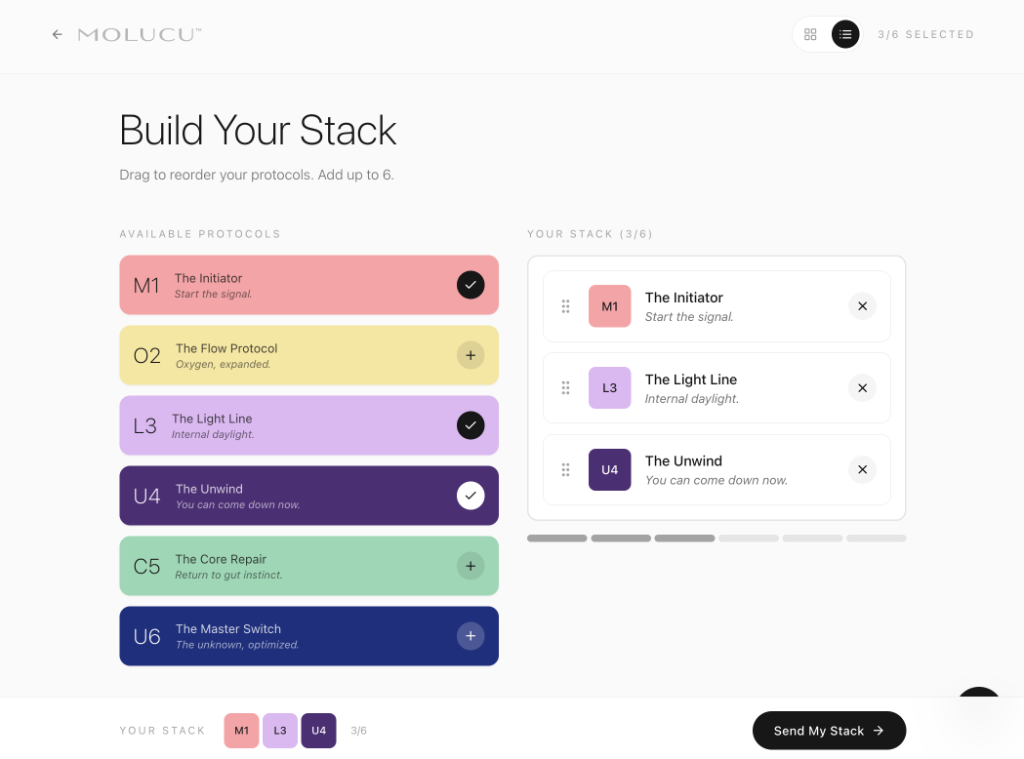Grab the drag handle for The Unwind
The height and width of the screenshot is (759, 1024).
click(x=566, y=470)
